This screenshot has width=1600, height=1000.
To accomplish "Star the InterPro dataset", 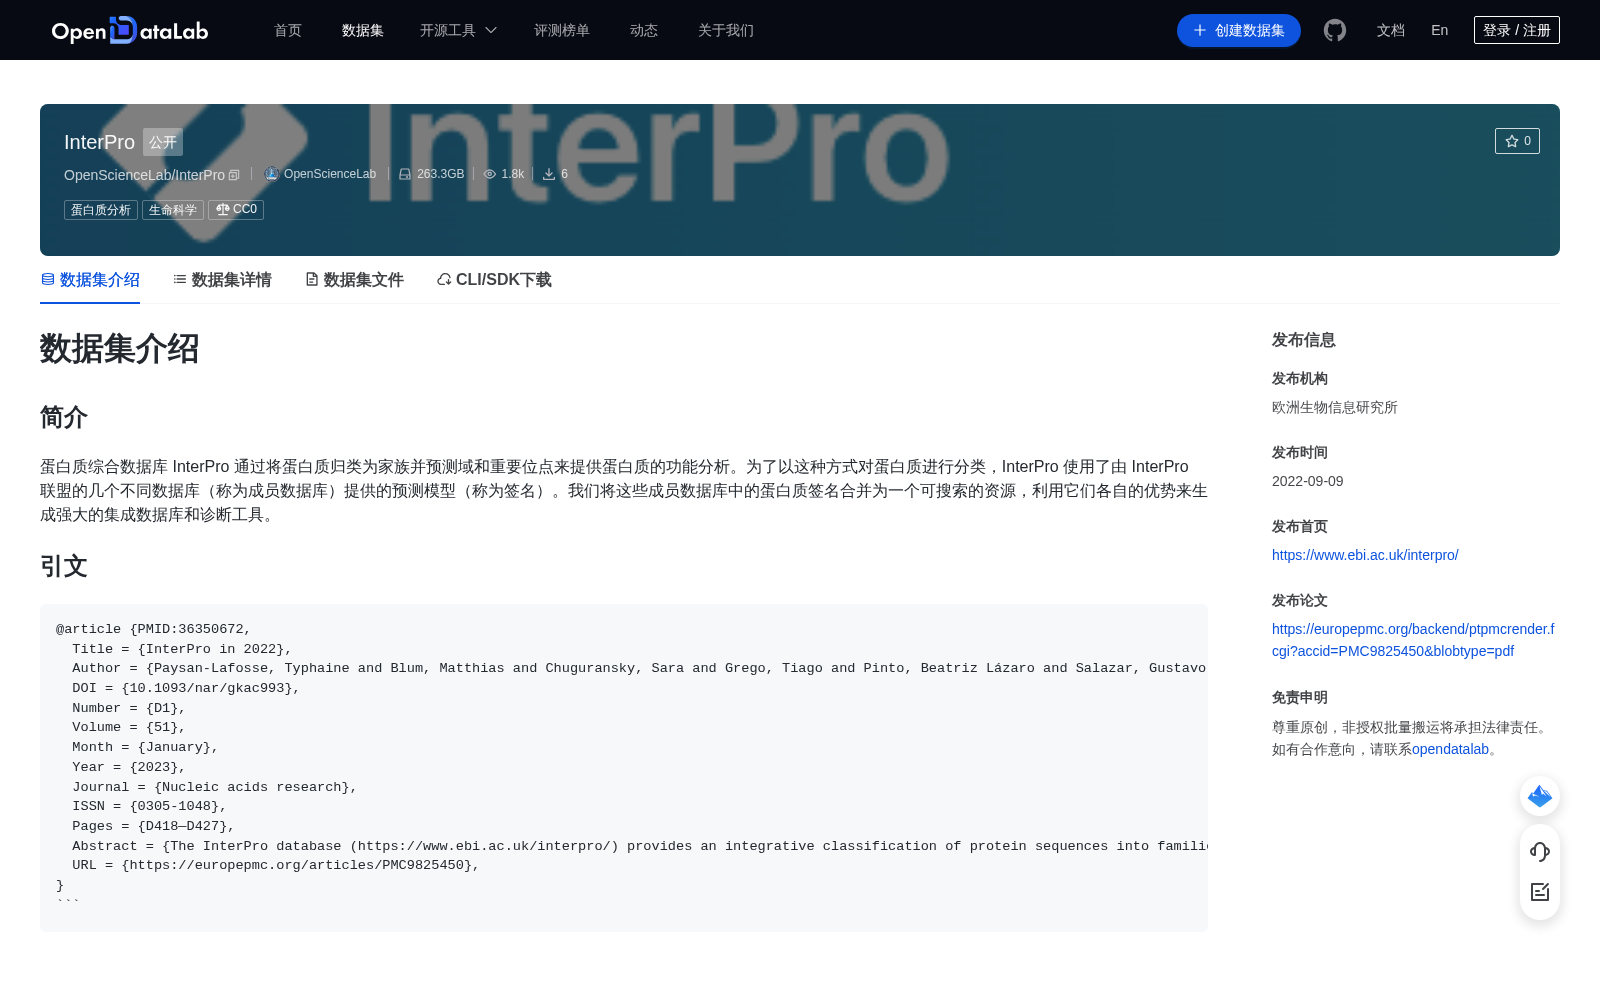I will 1517,141.
